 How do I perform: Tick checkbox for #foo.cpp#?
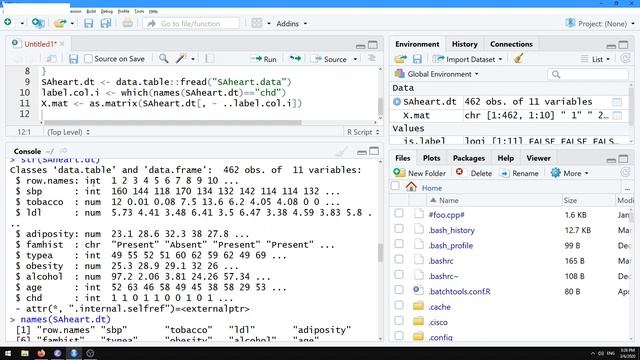click(399, 213)
